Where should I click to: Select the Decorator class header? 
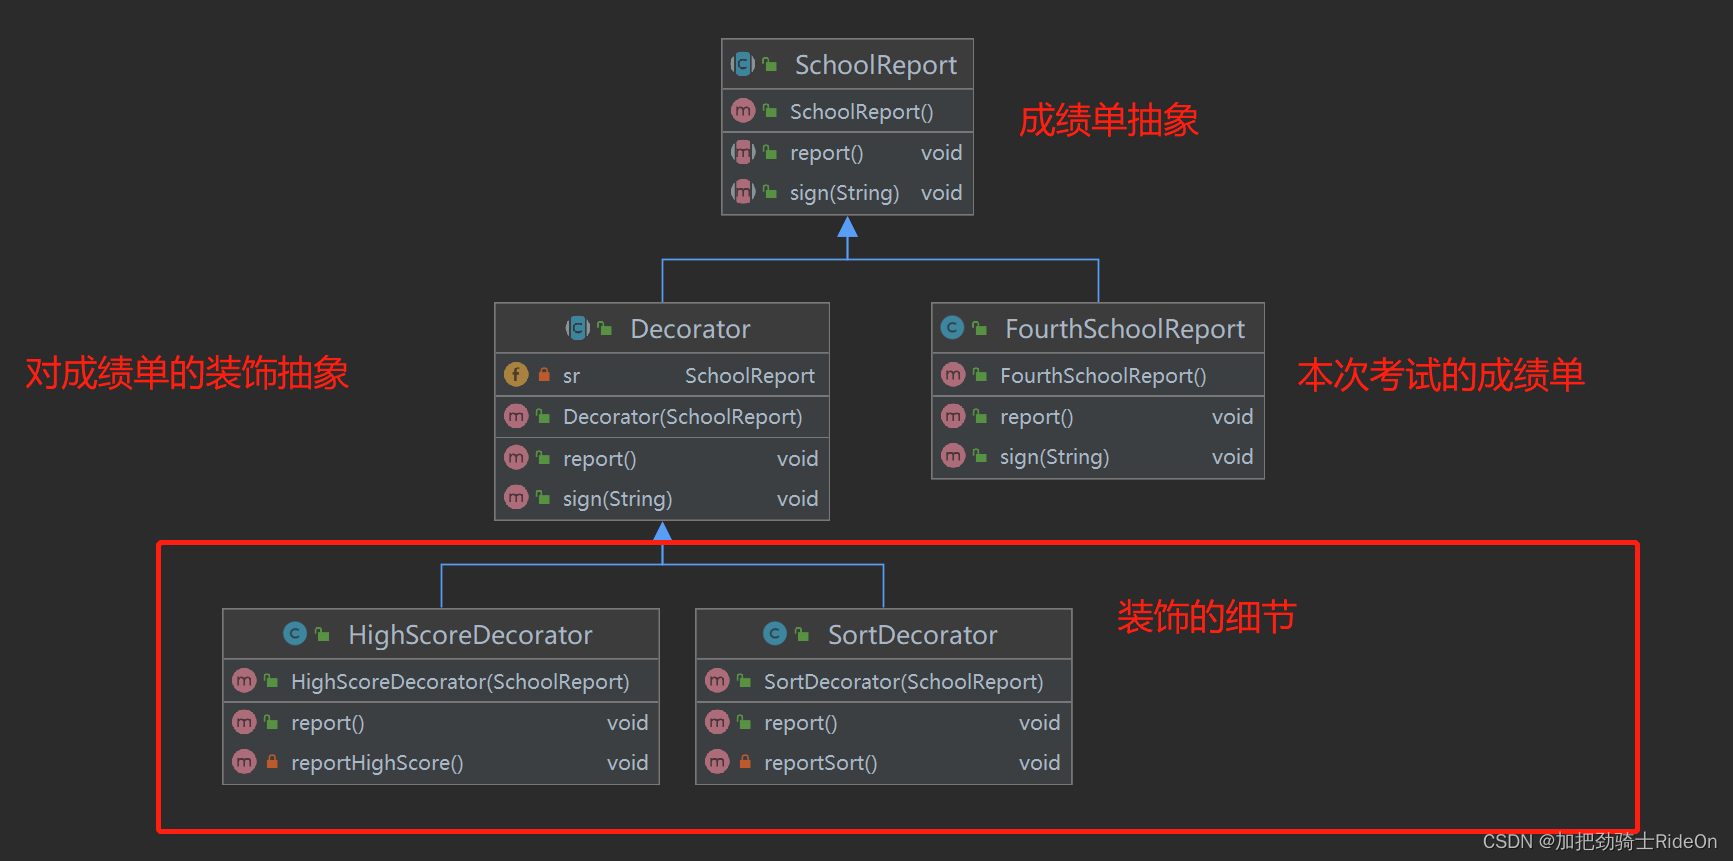(662, 328)
